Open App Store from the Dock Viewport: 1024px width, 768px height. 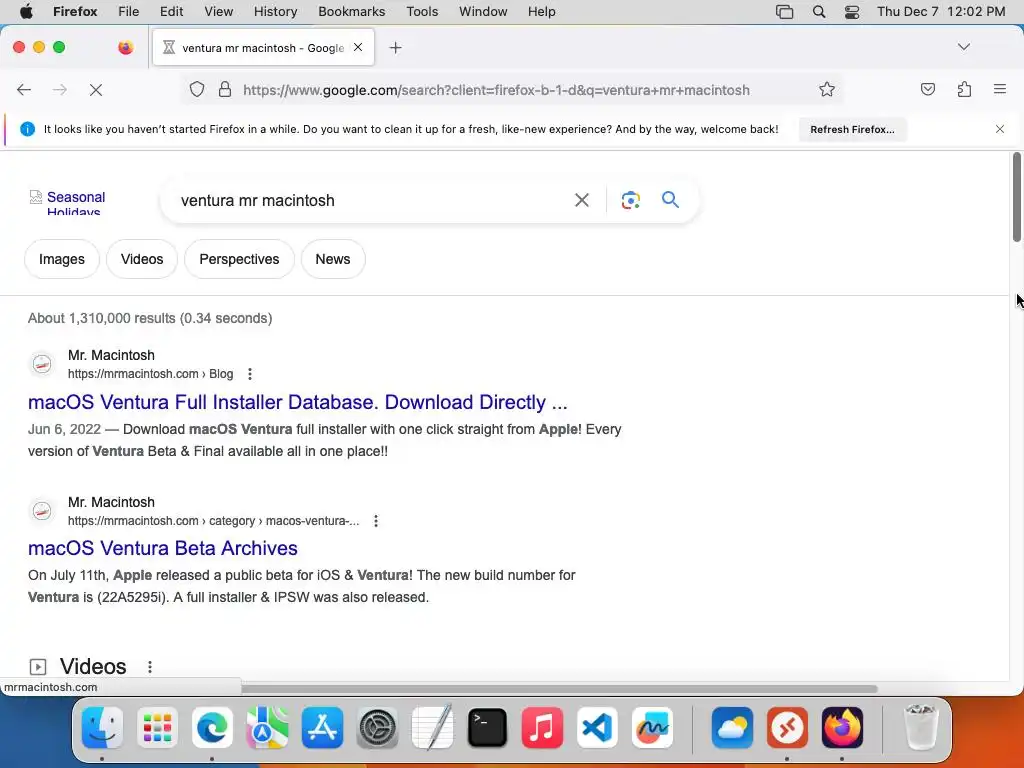coord(322,728)
